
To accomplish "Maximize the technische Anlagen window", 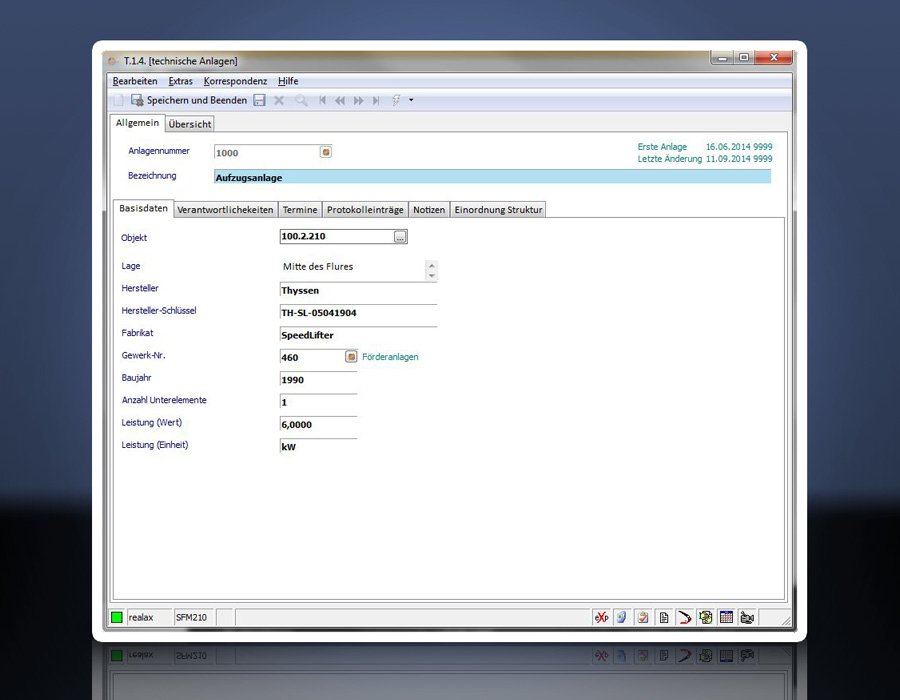I will (x=744, y=57).
